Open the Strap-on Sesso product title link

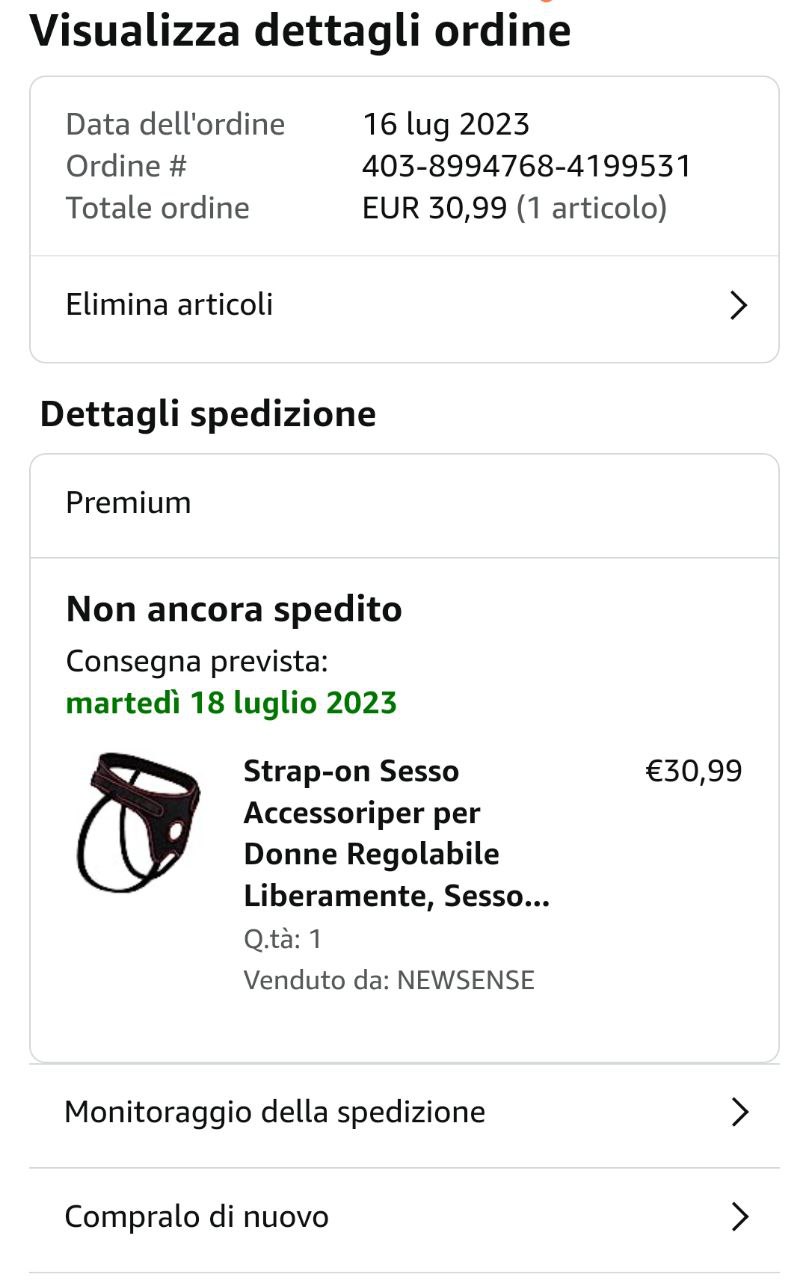(396, 834)
